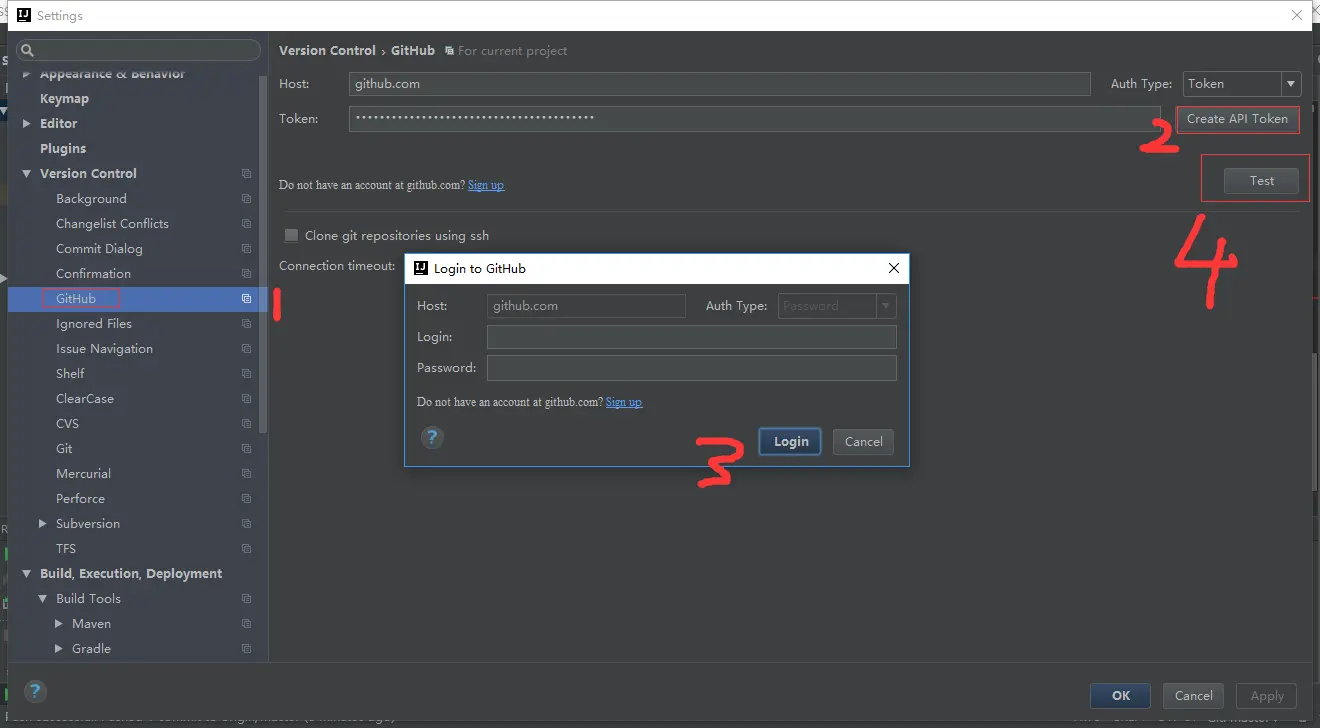The height and width of the screenshot is (728, 1320).
Task: Open Perforce settings page
Action: [80, 499]
